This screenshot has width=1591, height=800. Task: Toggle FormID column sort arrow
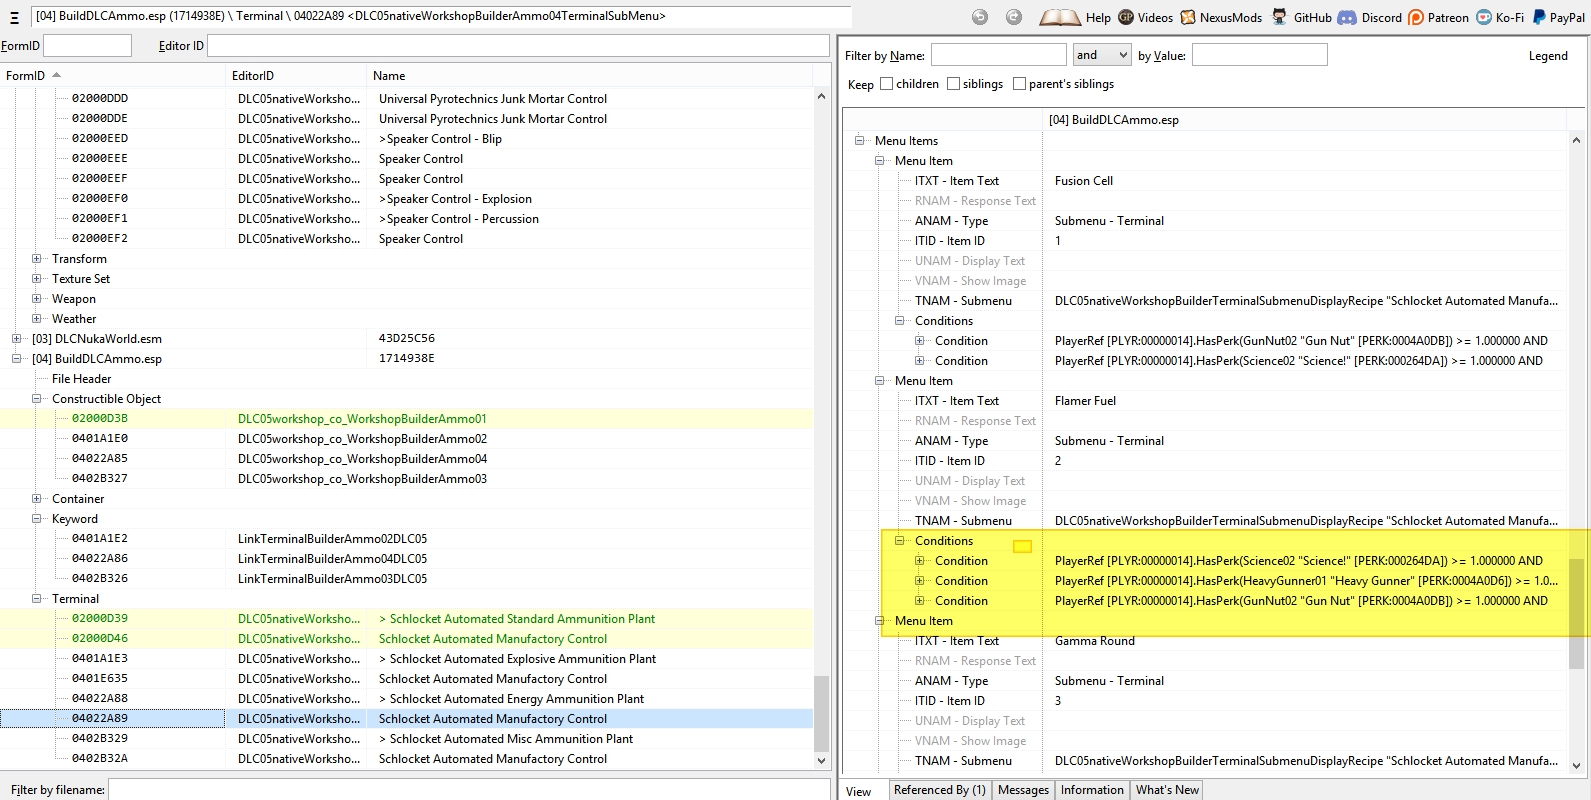pyautogui.click(x=56, y=75)
